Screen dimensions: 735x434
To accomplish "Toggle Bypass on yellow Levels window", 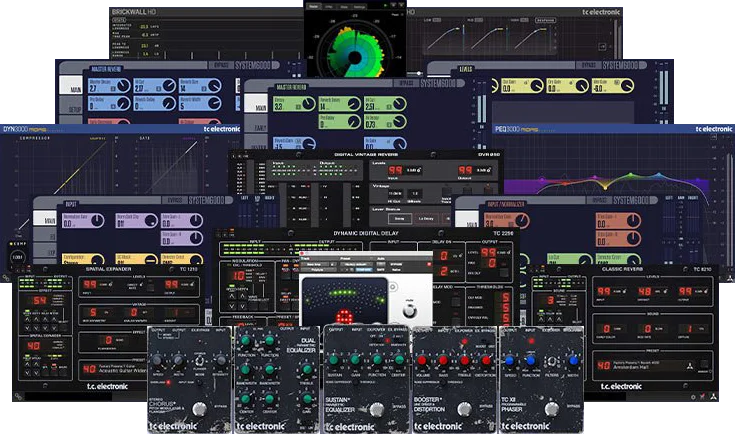I will 588,65.
